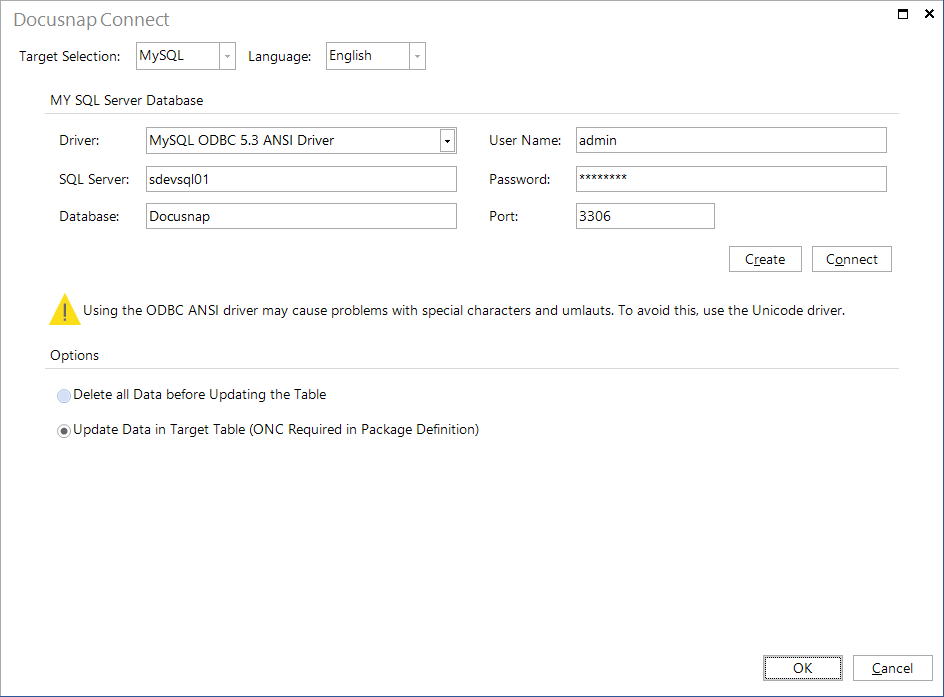
Task: Click the Password label
Action: point(520,179)
